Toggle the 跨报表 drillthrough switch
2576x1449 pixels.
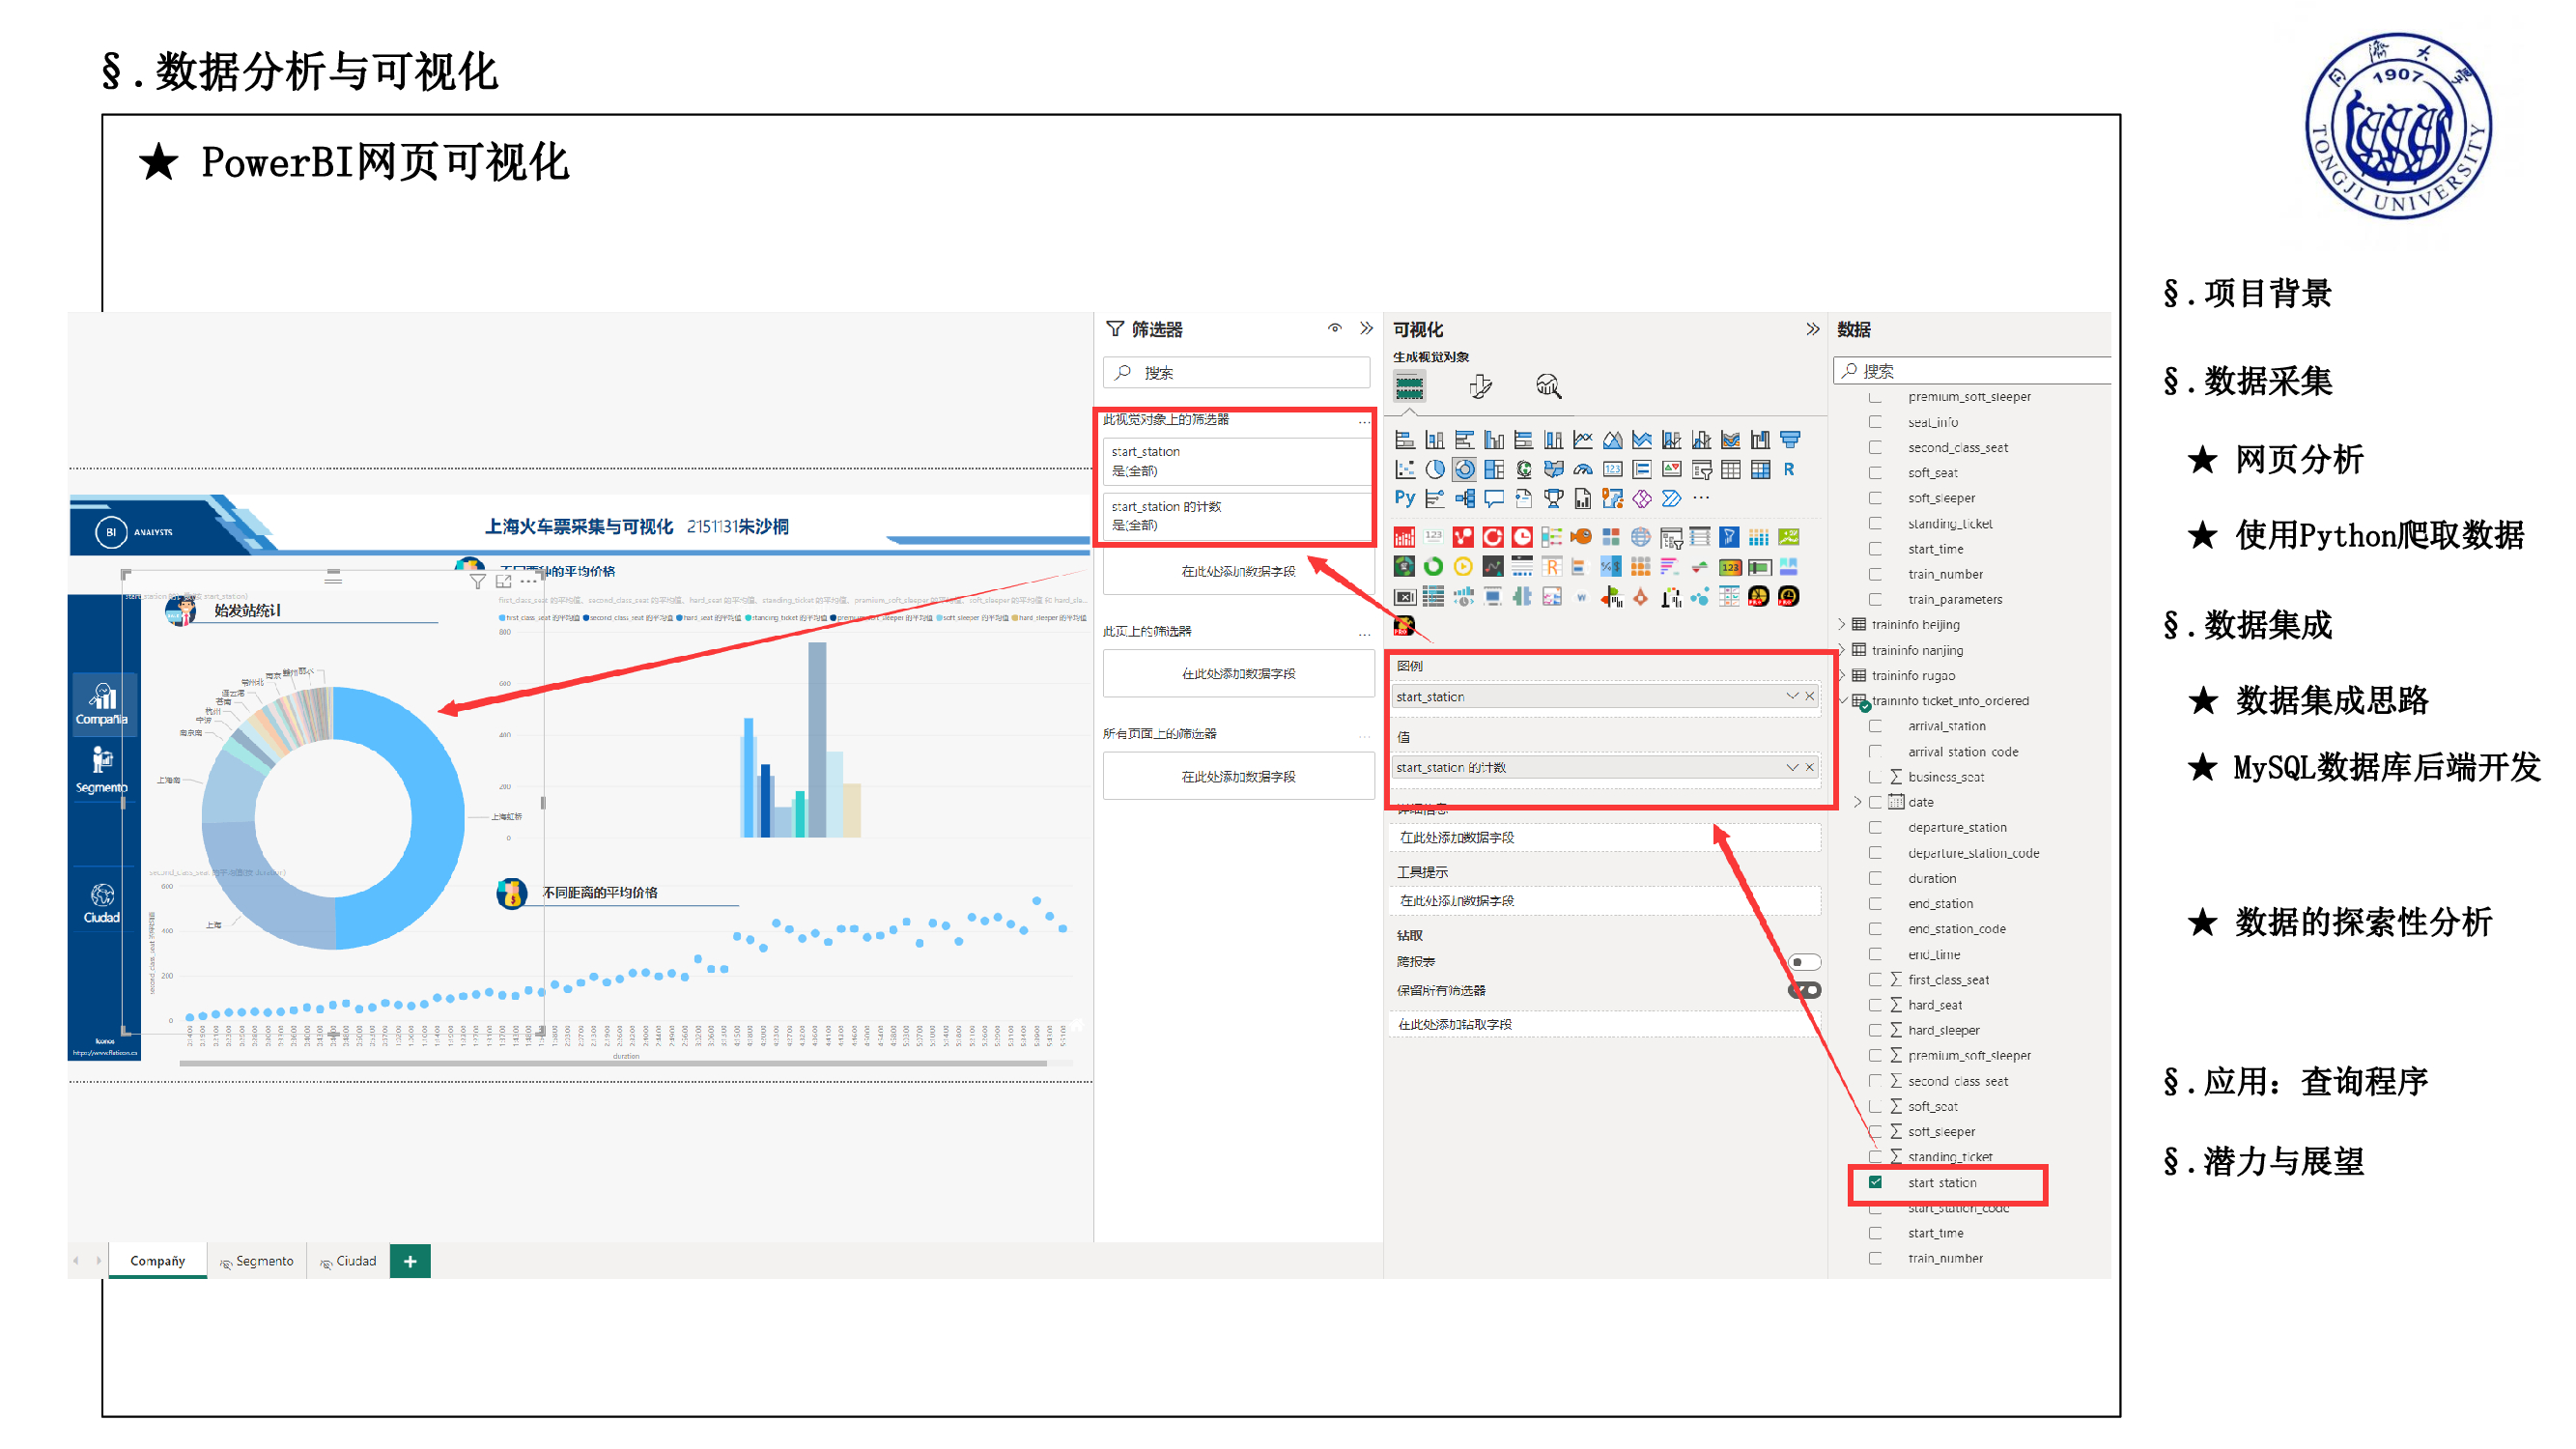click(x=1804, y=962)
